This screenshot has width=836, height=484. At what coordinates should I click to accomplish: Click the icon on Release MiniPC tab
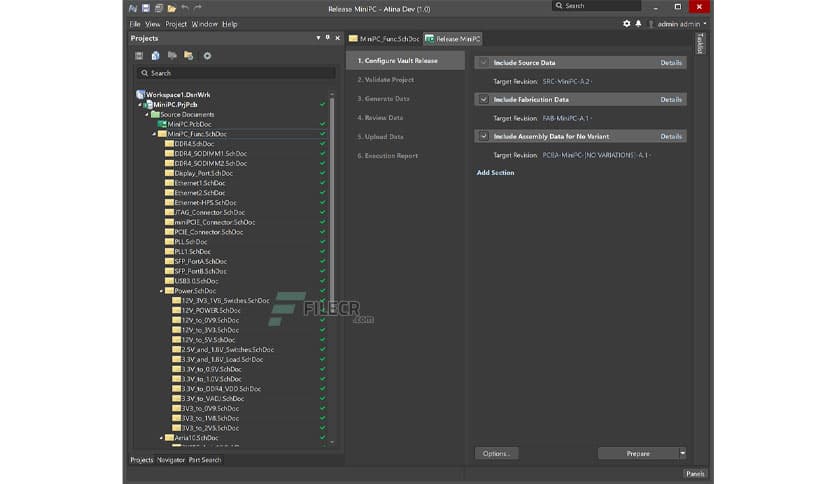click(429, 39)
